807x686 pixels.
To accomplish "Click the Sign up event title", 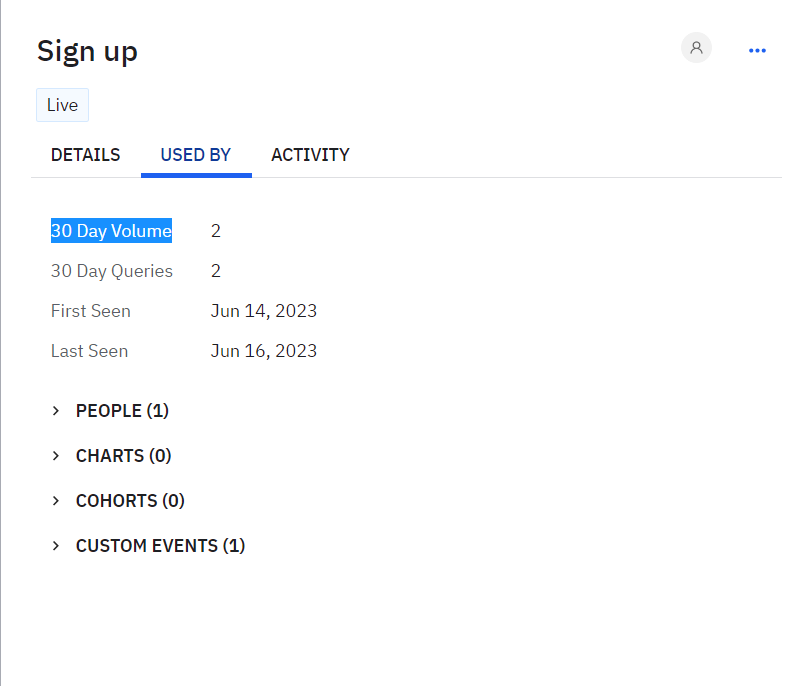I will (87, 51).
